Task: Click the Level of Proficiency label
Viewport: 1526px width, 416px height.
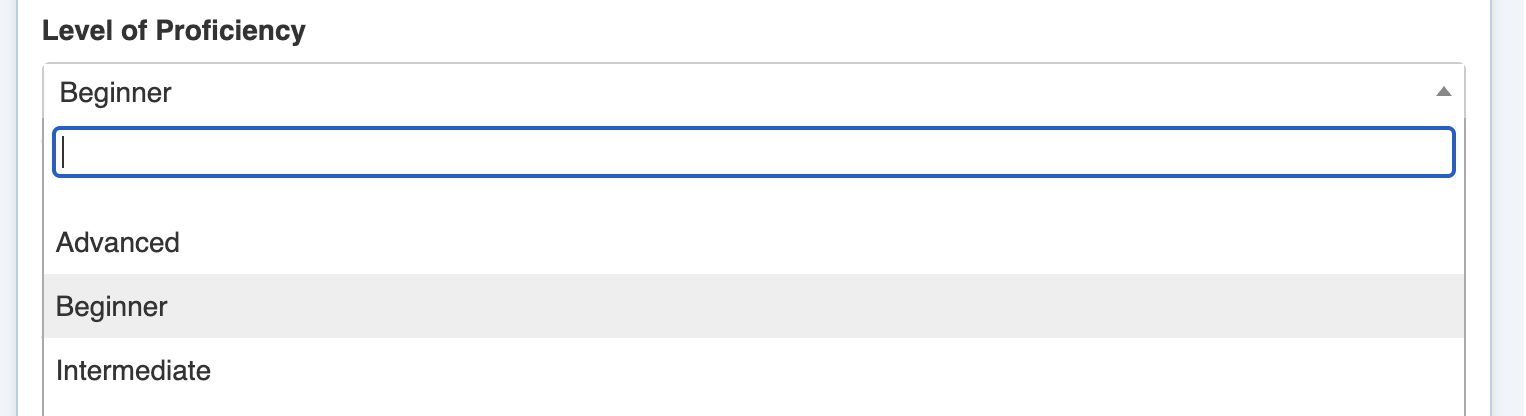Action: 173,31
